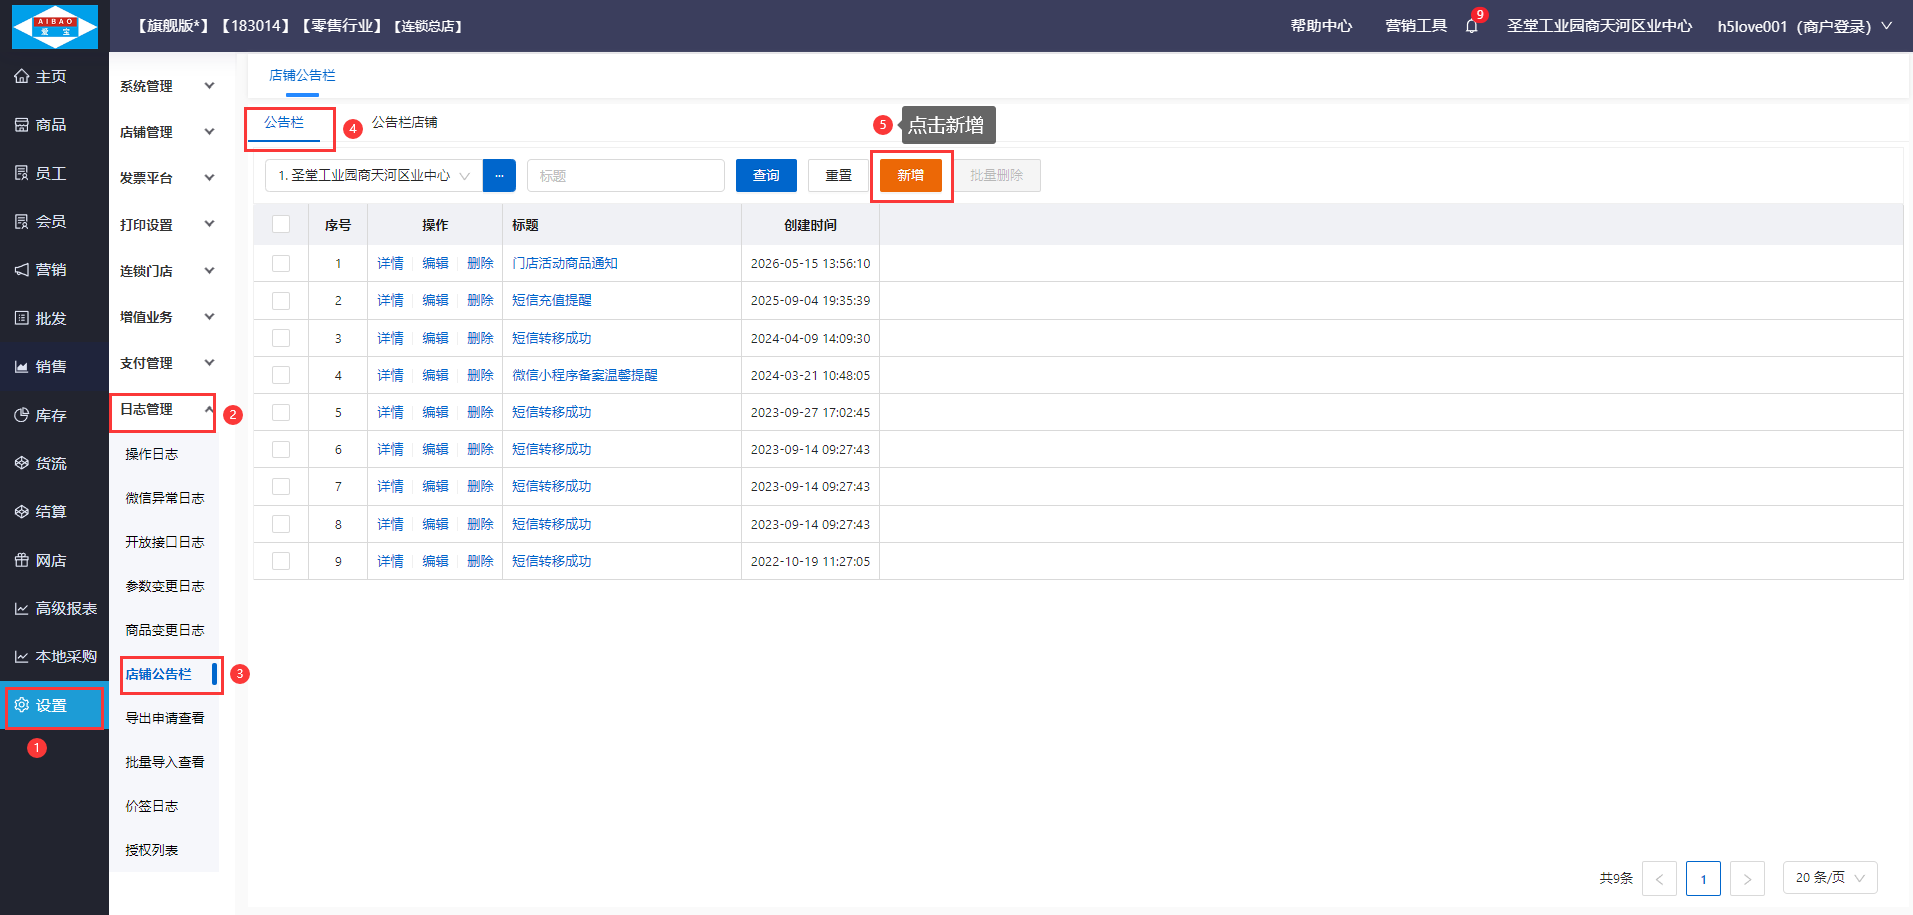
Task: Switch to the 公告栏店铺 tab
Action: [x=404, y=122]
